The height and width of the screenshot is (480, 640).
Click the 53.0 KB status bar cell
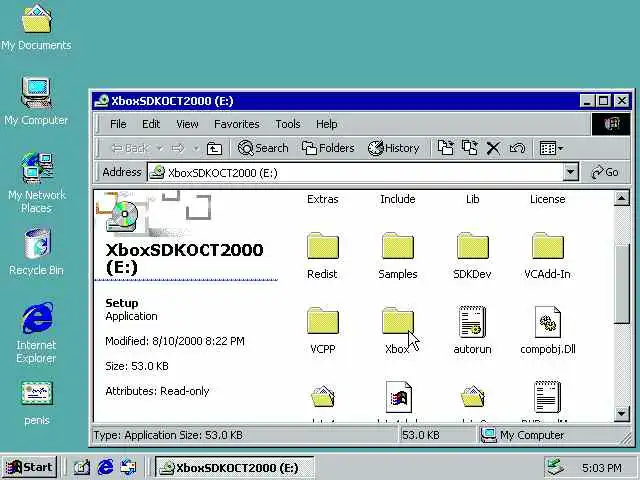pos(438,435)
